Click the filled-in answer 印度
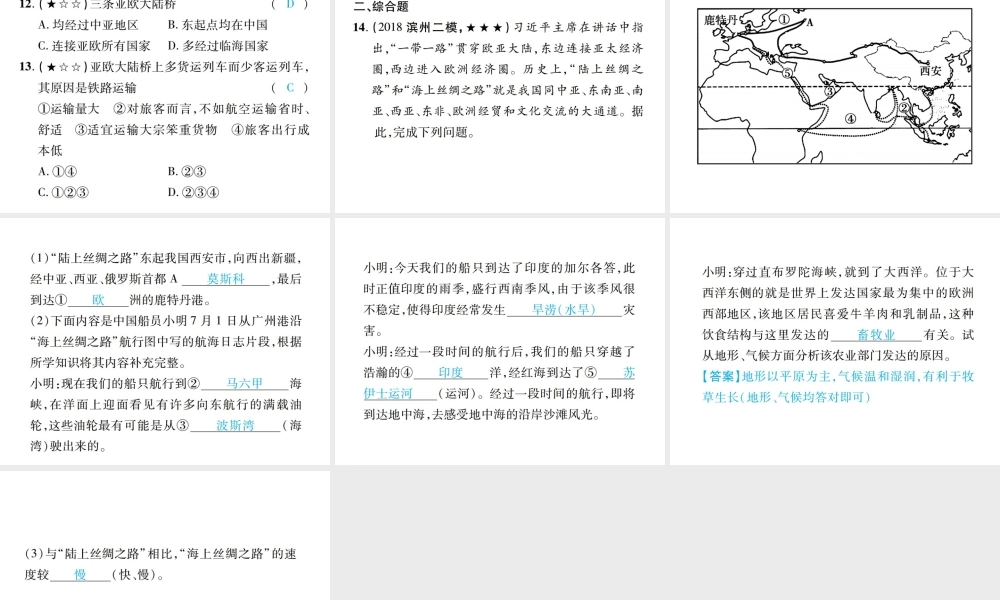1000x600 pixels. [450, 373]
